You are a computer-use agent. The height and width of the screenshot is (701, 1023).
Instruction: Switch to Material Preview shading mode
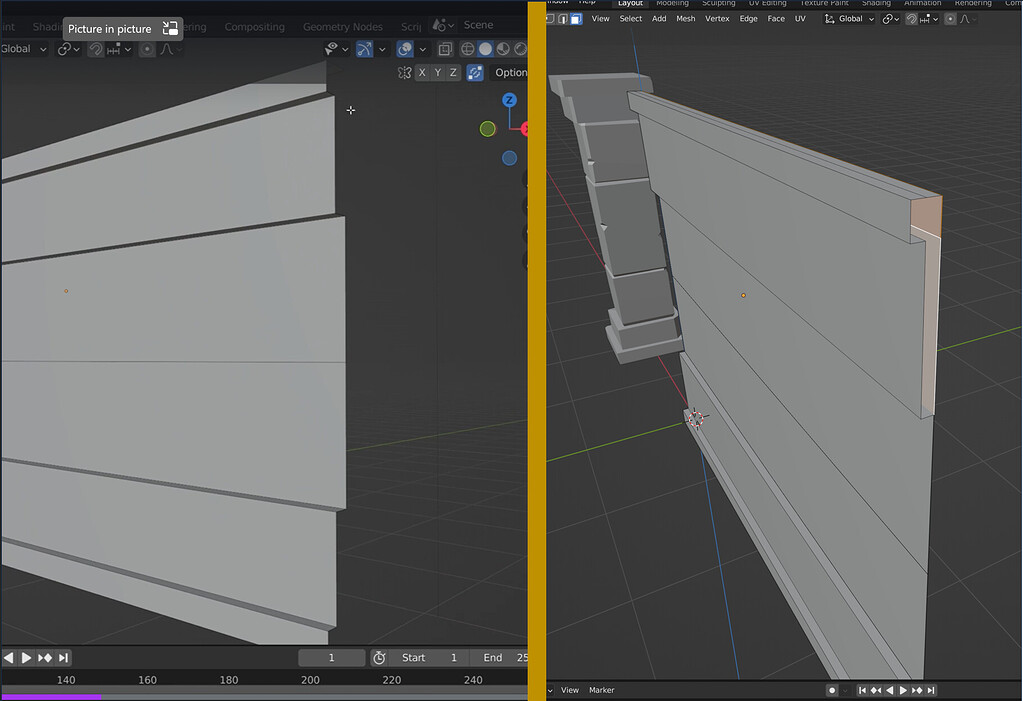pos(501,48)
